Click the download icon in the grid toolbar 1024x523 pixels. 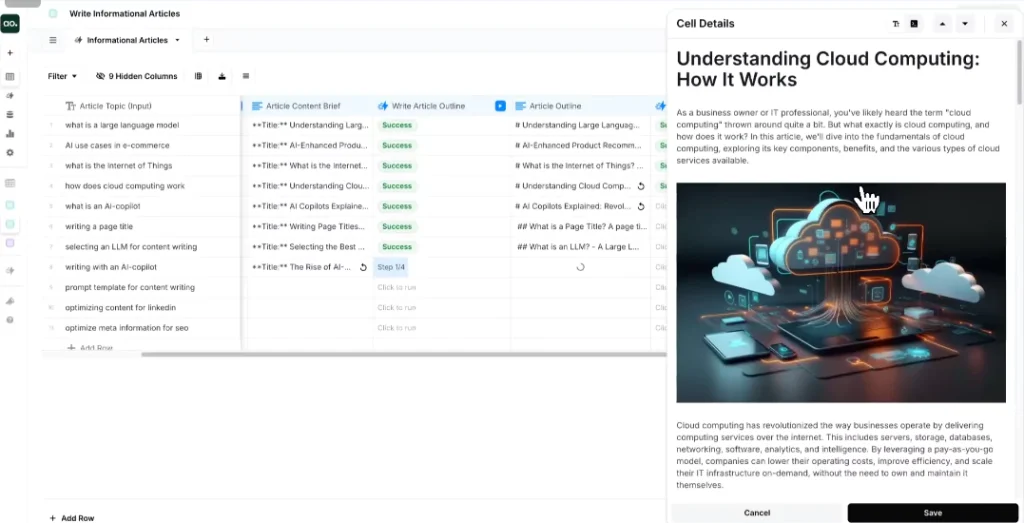[222, 76]
